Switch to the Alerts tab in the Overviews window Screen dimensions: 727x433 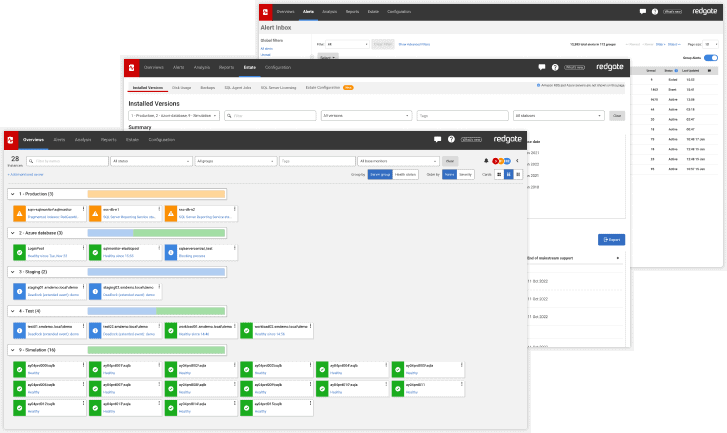[x=59, y=140]
